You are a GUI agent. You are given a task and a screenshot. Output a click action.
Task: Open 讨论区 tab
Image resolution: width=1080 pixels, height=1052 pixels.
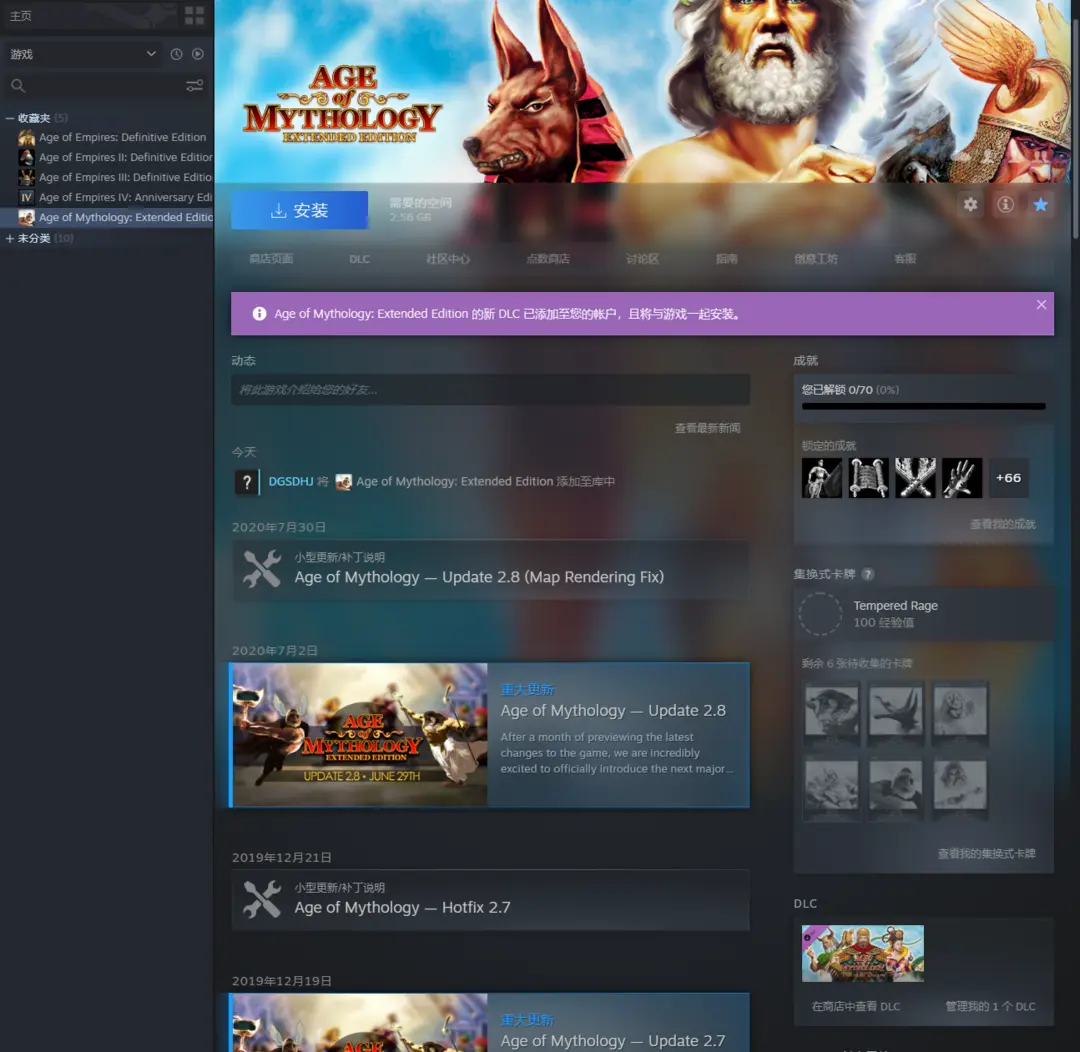(x=642, y=258)
